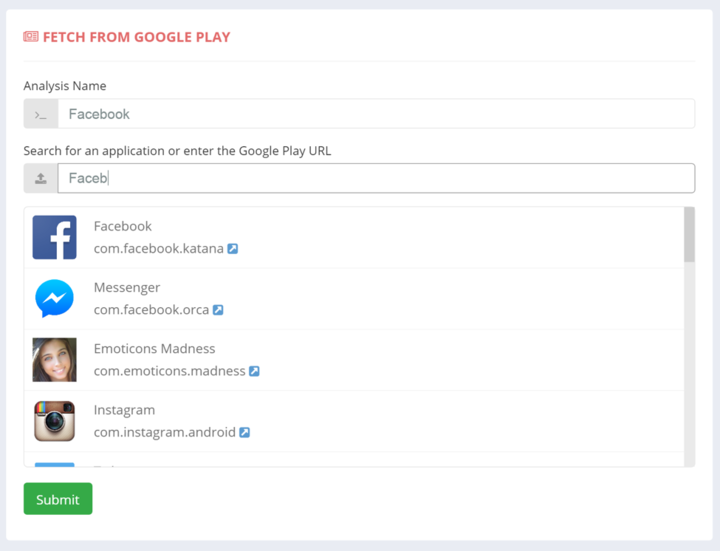Click the Analysis Name label

tap(65, 86)
